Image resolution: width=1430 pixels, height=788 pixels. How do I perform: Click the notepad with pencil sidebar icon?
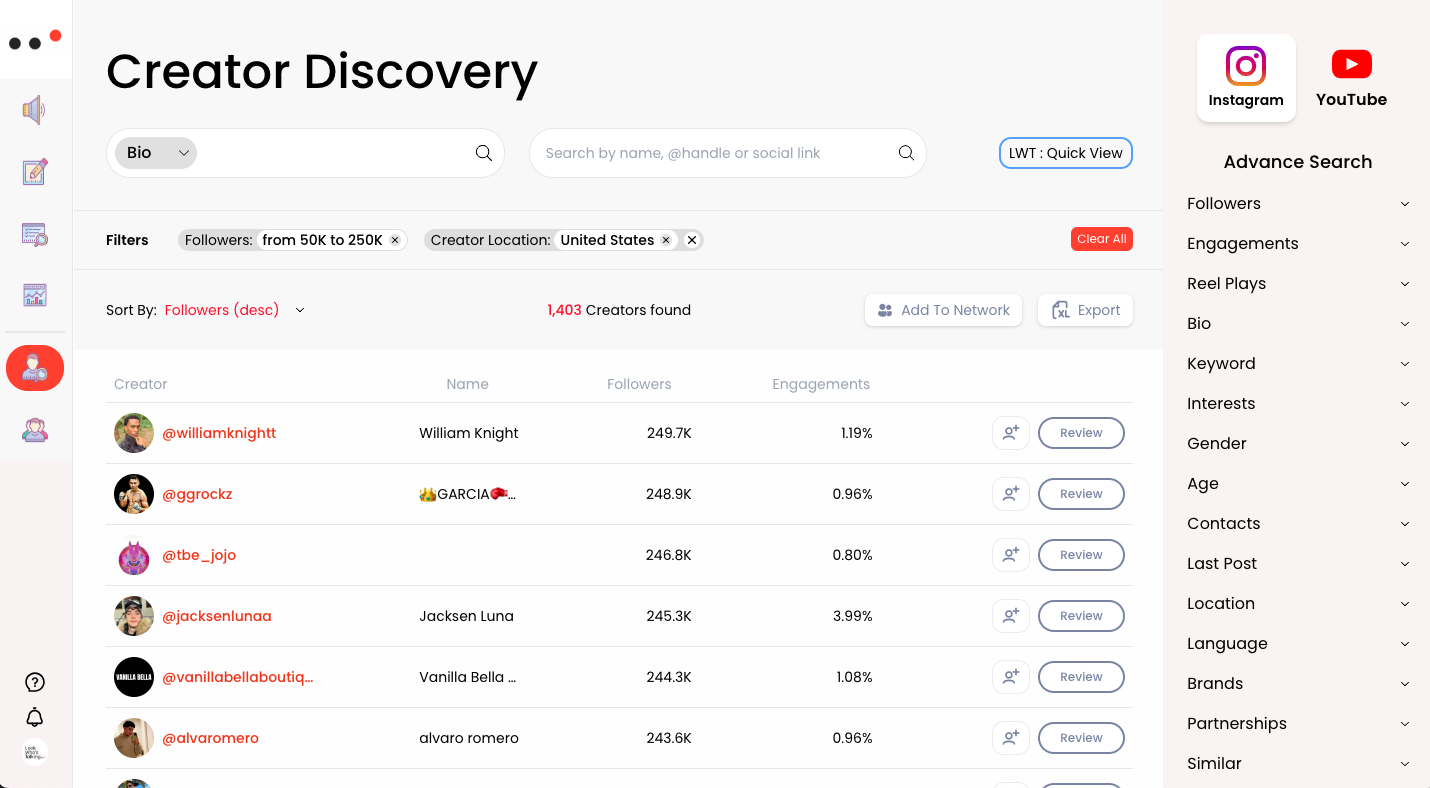(34, 172)
